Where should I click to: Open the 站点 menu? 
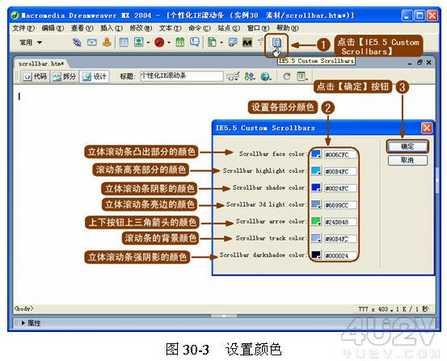tap(228, 28)
